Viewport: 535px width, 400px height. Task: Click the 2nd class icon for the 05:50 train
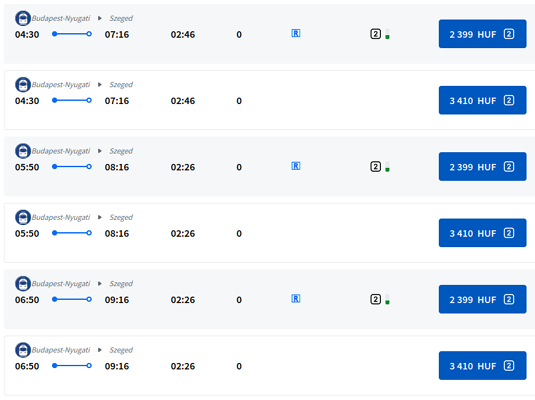376,167
